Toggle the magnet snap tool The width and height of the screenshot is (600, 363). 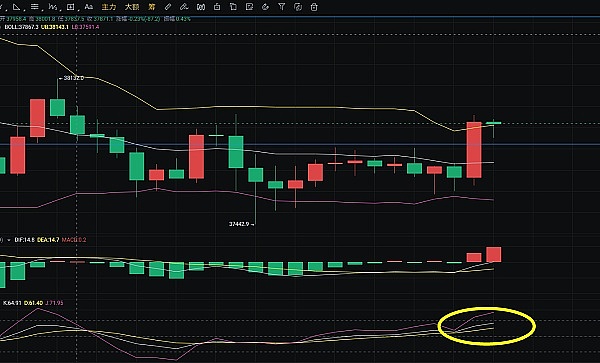click(x=201, y=7)
